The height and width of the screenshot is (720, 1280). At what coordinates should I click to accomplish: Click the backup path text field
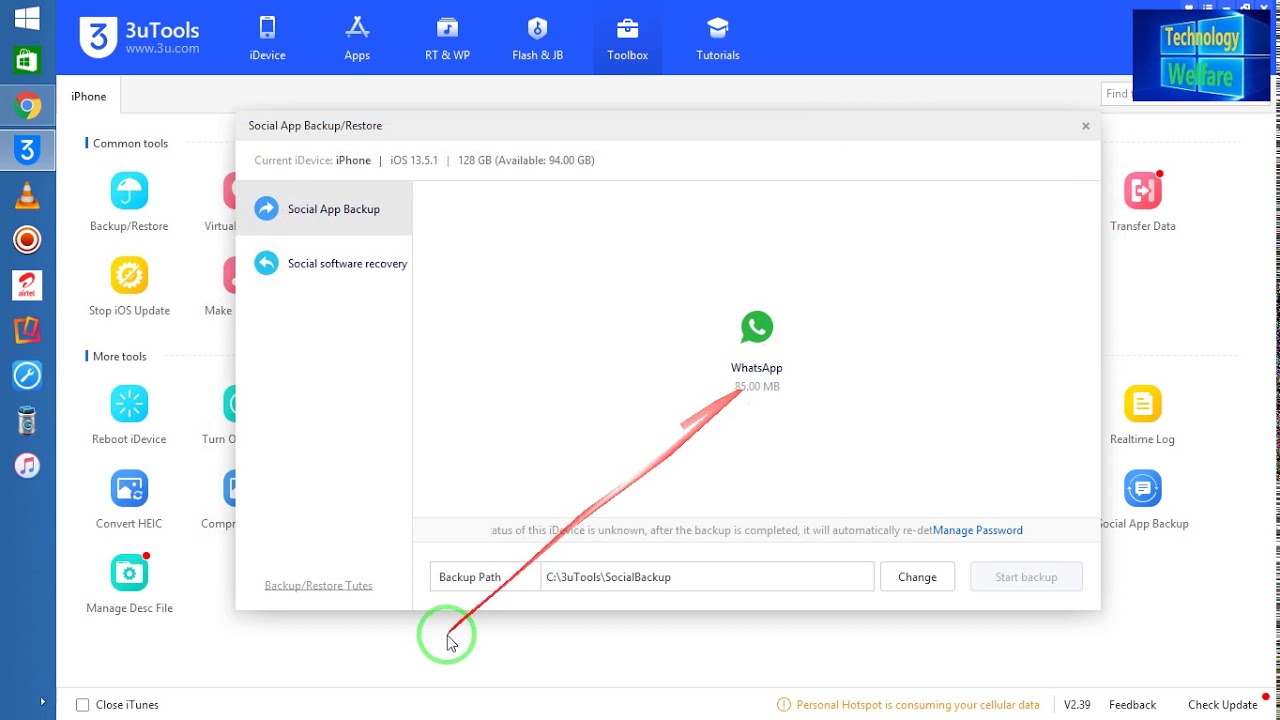(x=706, y=577)
